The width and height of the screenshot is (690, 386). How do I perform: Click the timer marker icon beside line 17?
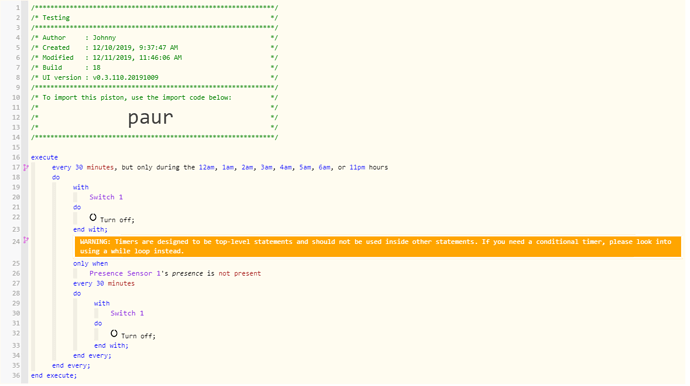tap(26, 167)
